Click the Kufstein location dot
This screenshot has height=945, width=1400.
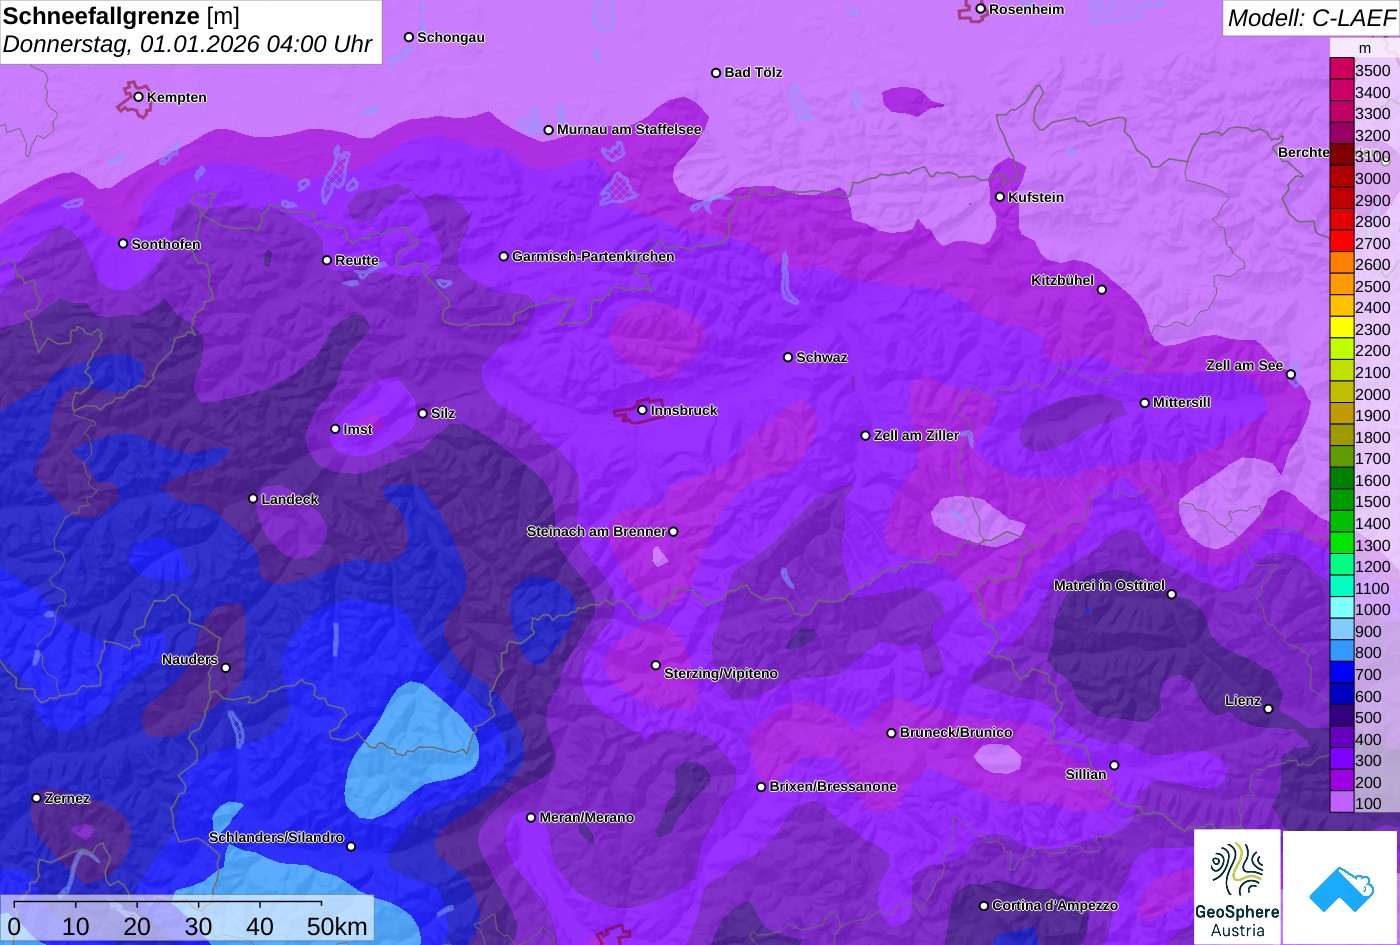1000,197
